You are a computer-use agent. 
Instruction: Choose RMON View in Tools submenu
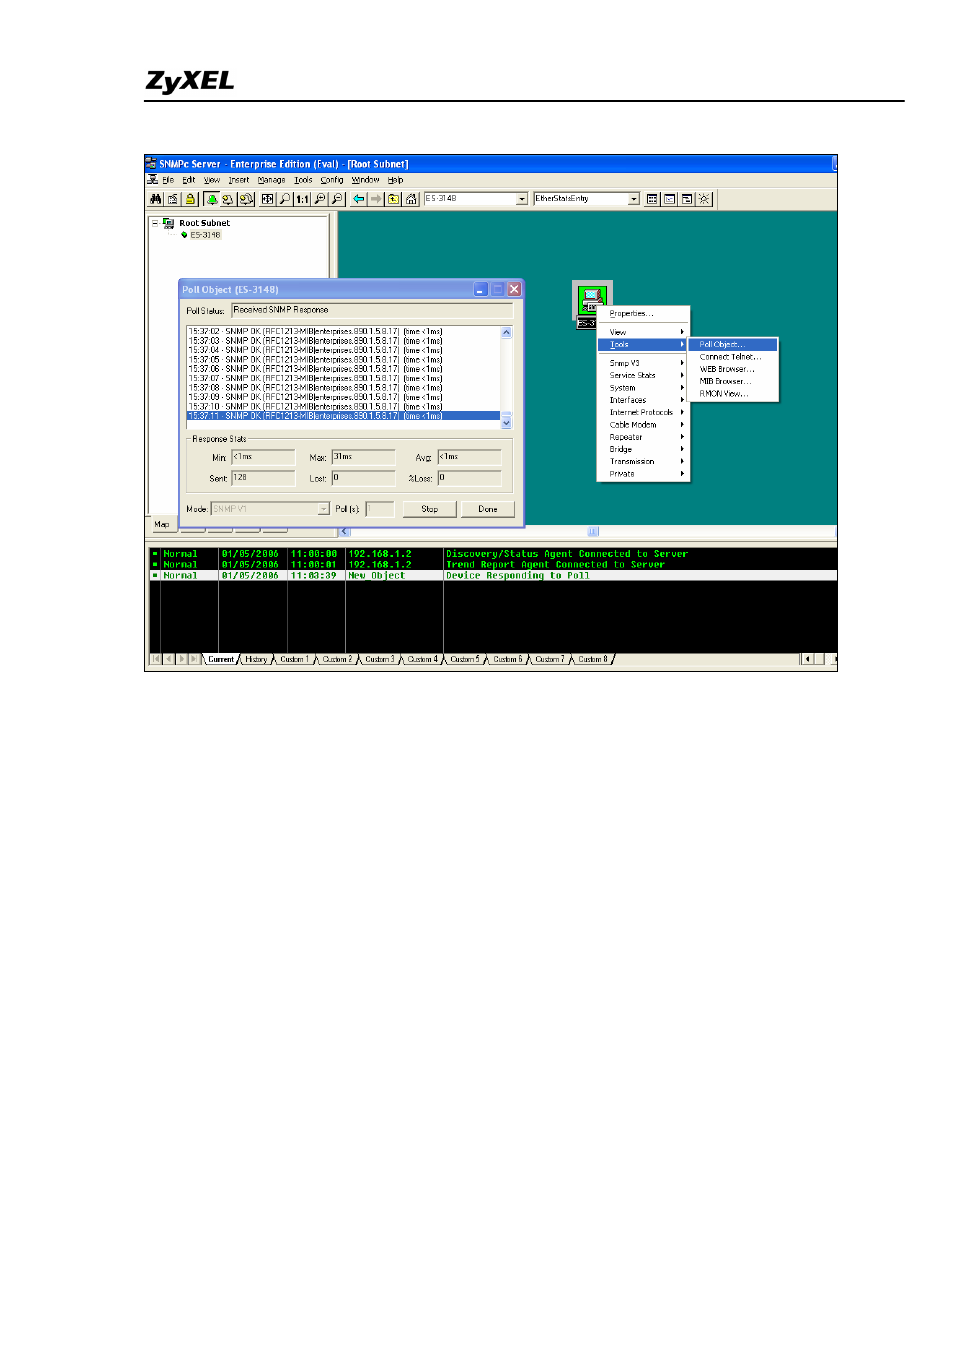733,394
